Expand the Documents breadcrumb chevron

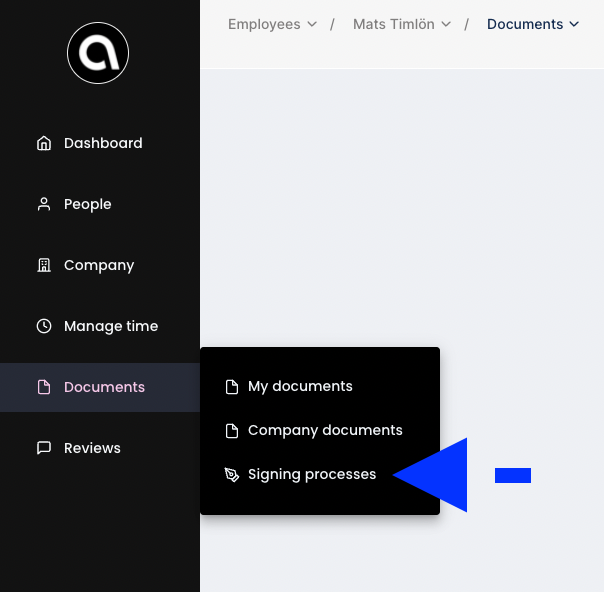[574, 24]
